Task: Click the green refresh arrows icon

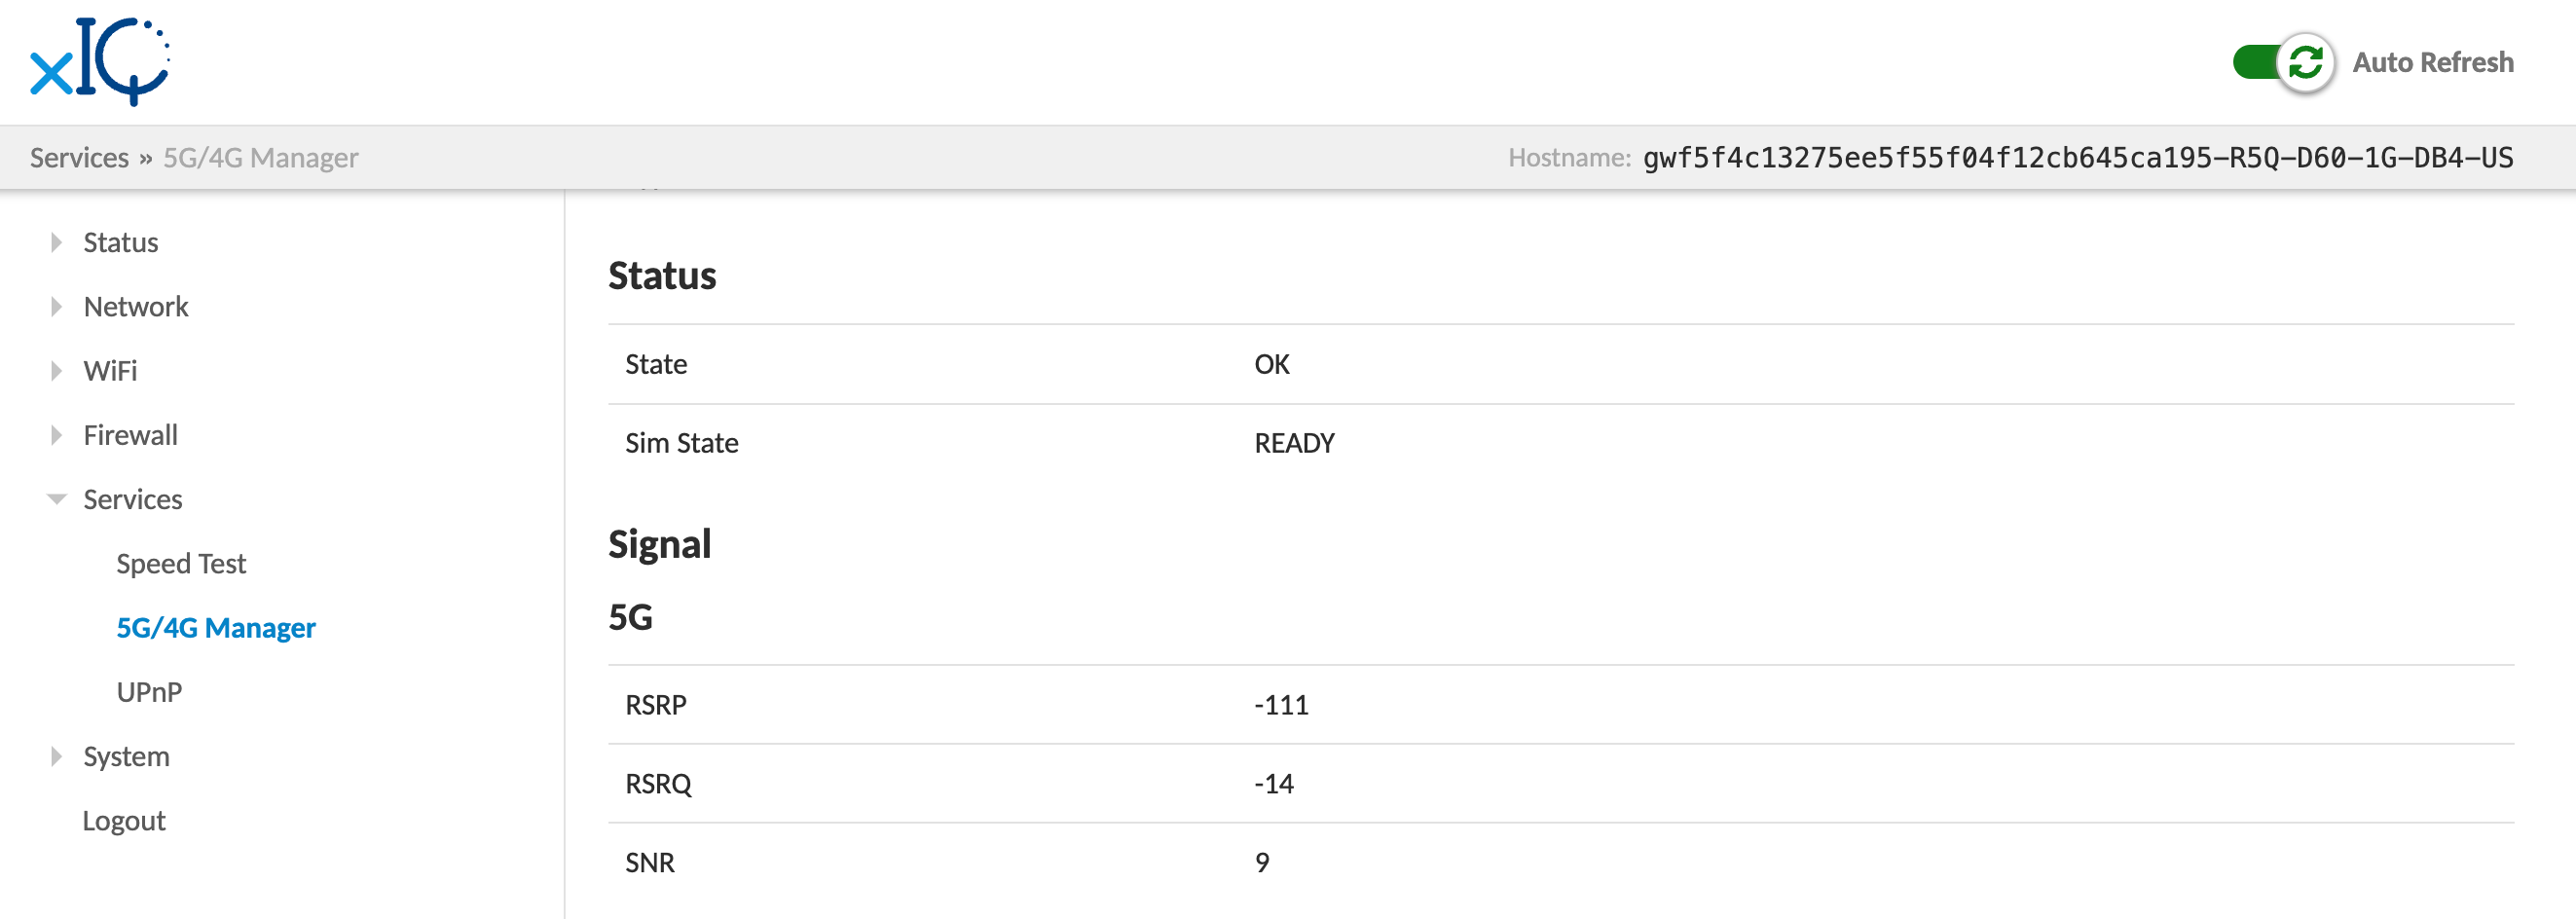Action: (2305, 62)
